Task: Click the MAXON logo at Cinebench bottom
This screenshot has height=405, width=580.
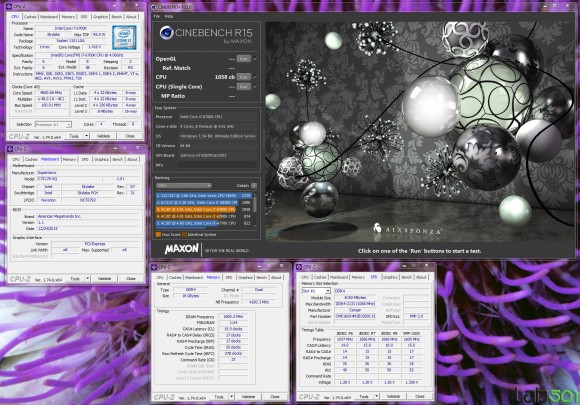Action: pos(182,249)
